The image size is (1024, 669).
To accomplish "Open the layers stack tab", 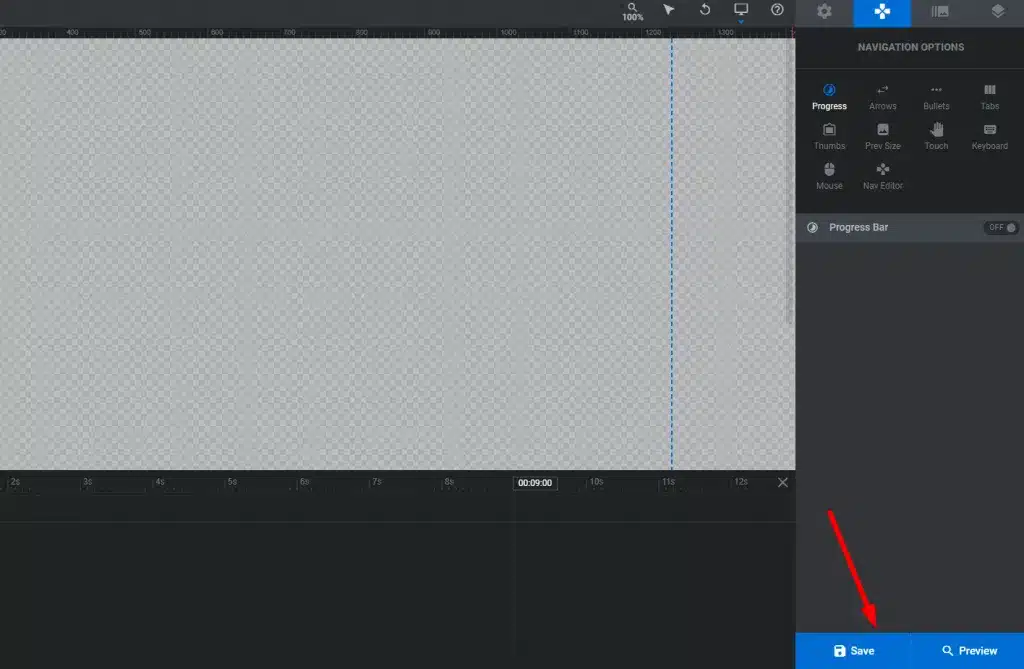I will pos(997,12).
